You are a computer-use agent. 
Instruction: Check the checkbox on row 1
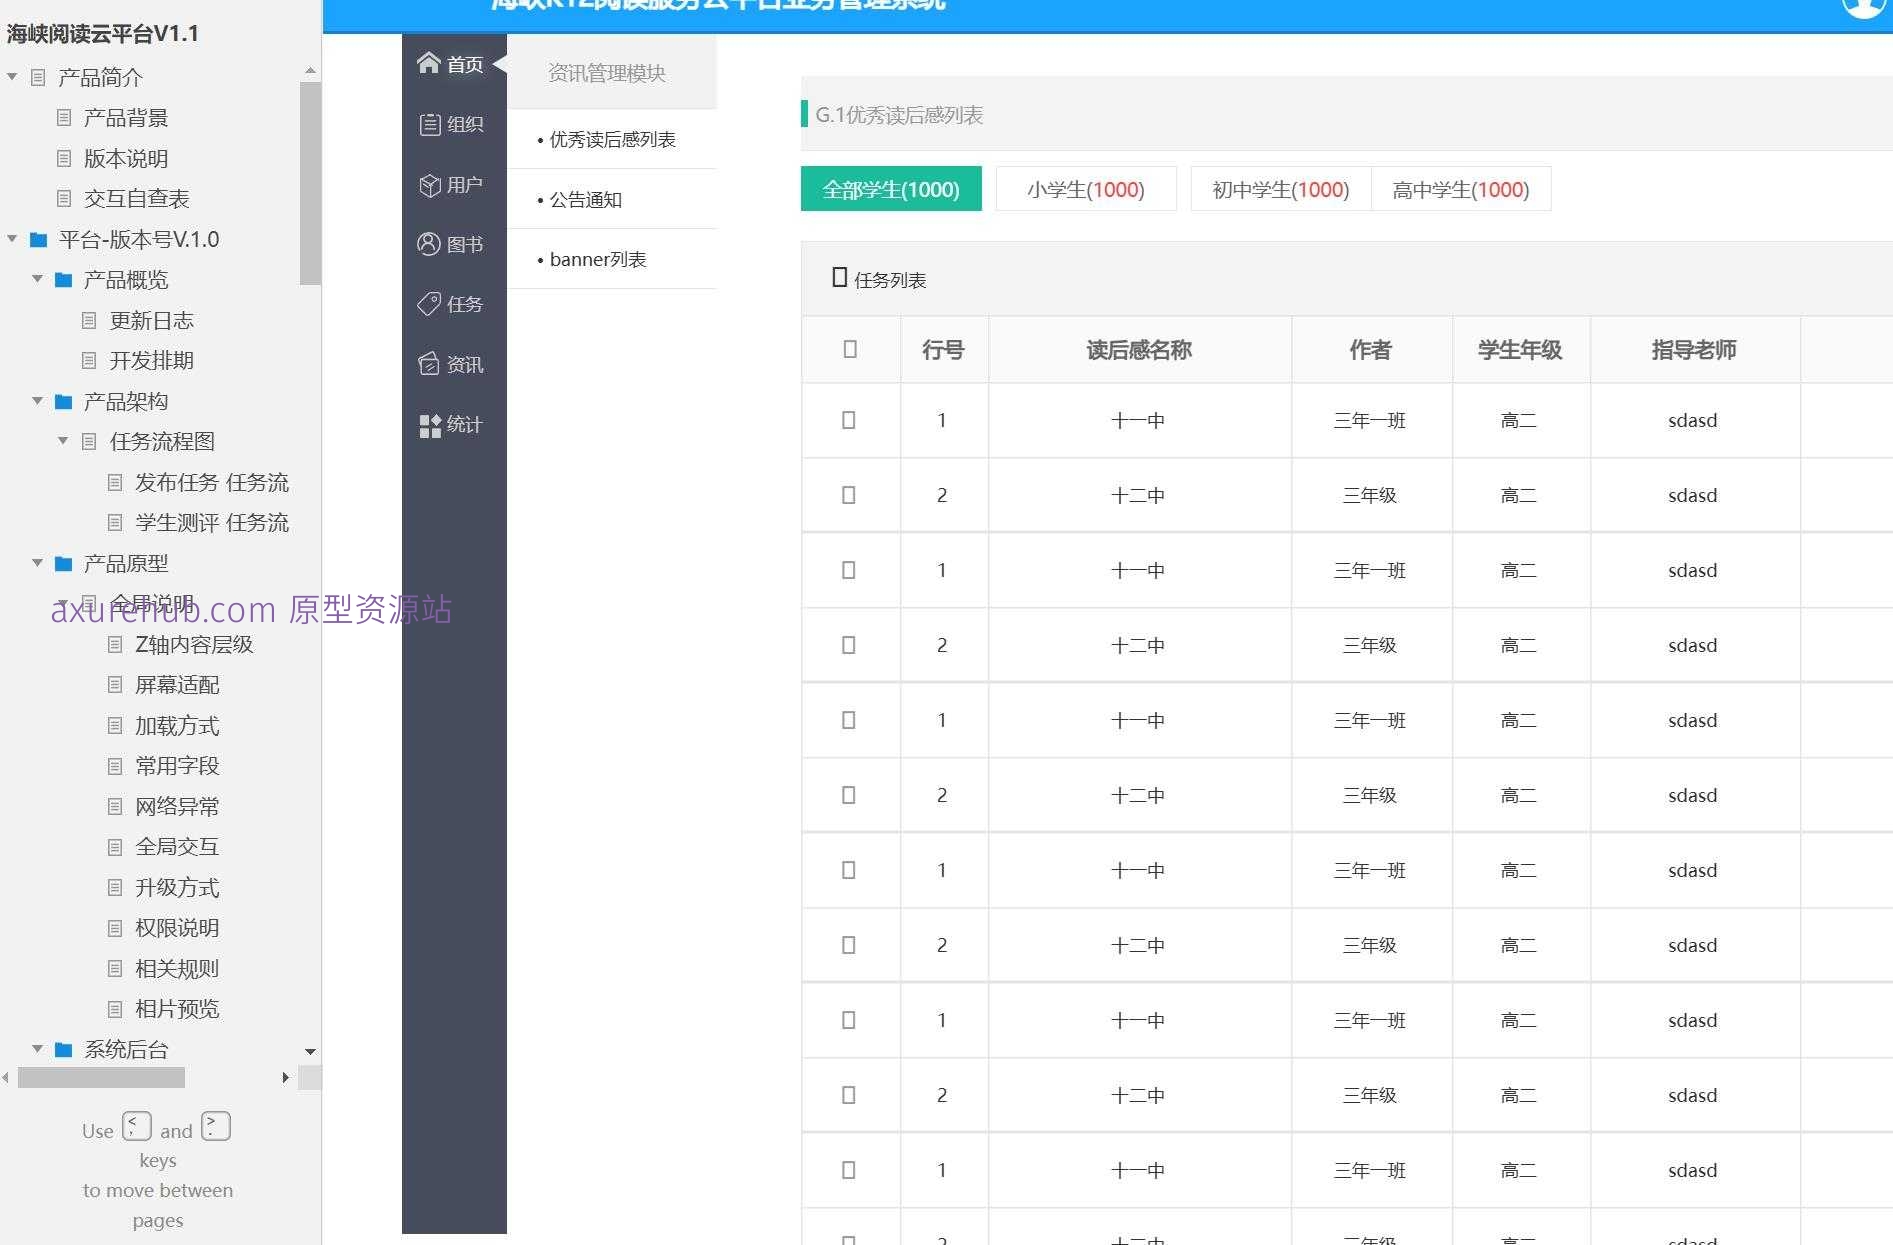849,420
